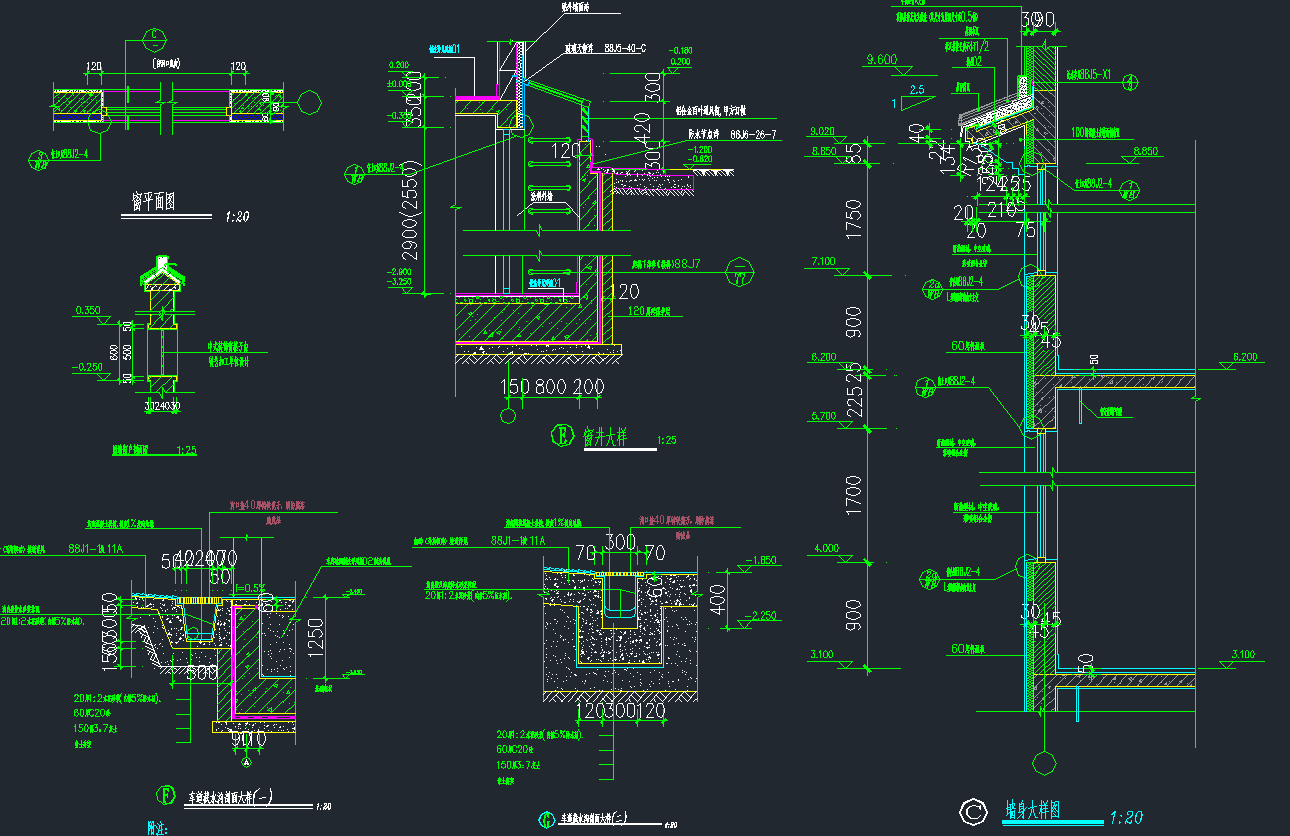The height and width of the screenshot is (836, 1290).
Task: Select the 1:20 scale label beside 窗平面图
Action: (237, 216)
